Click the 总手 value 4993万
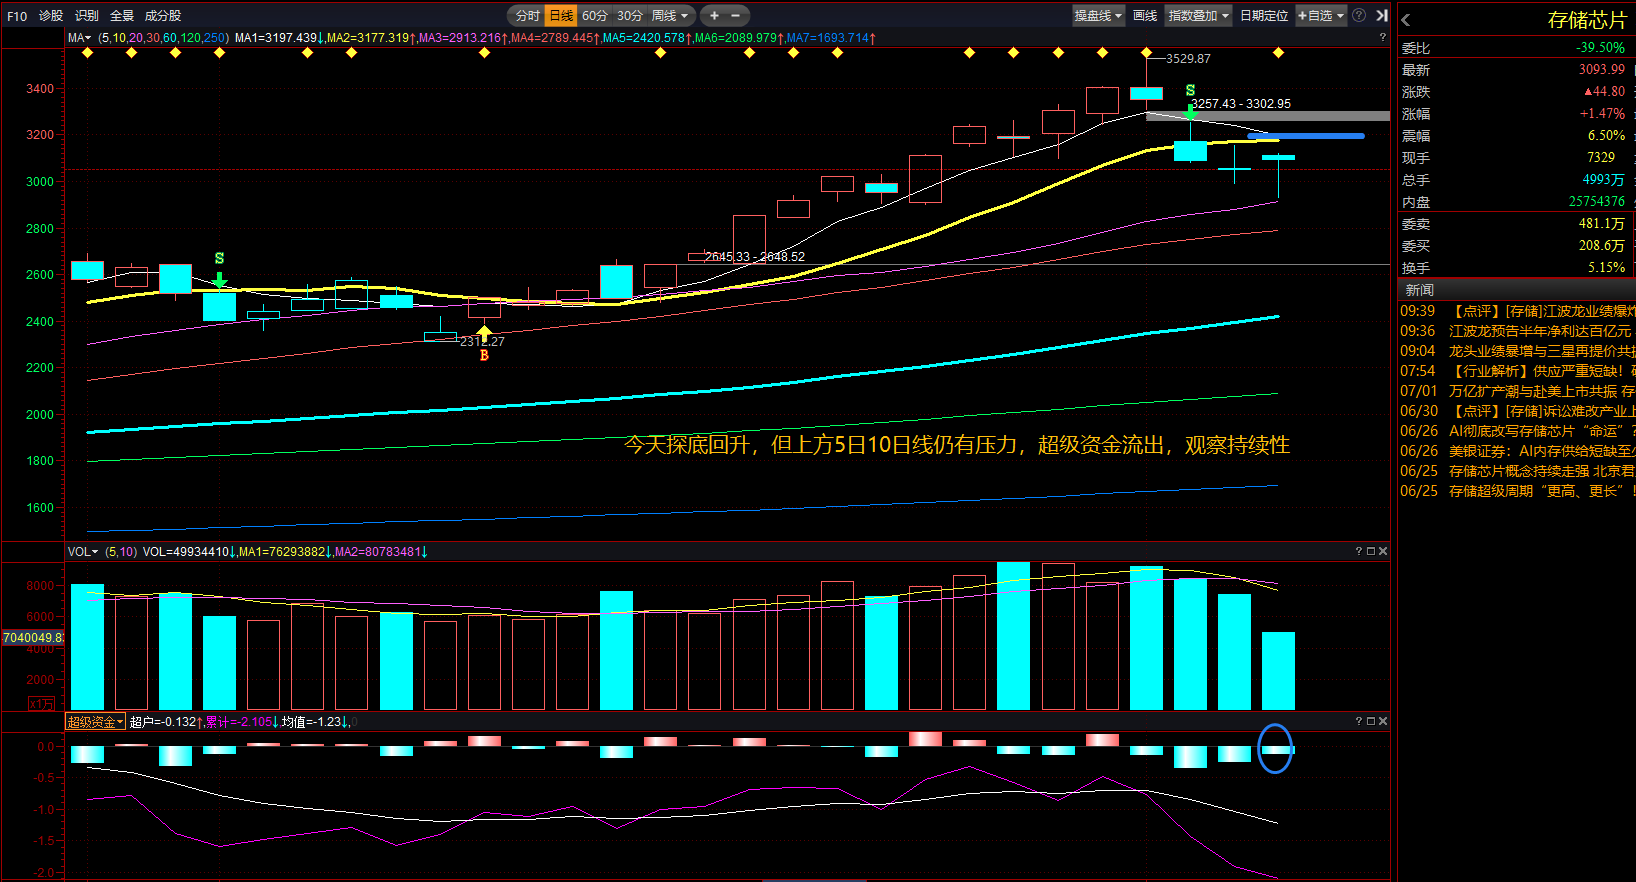1636x882 pixels. click(1603, 180)
